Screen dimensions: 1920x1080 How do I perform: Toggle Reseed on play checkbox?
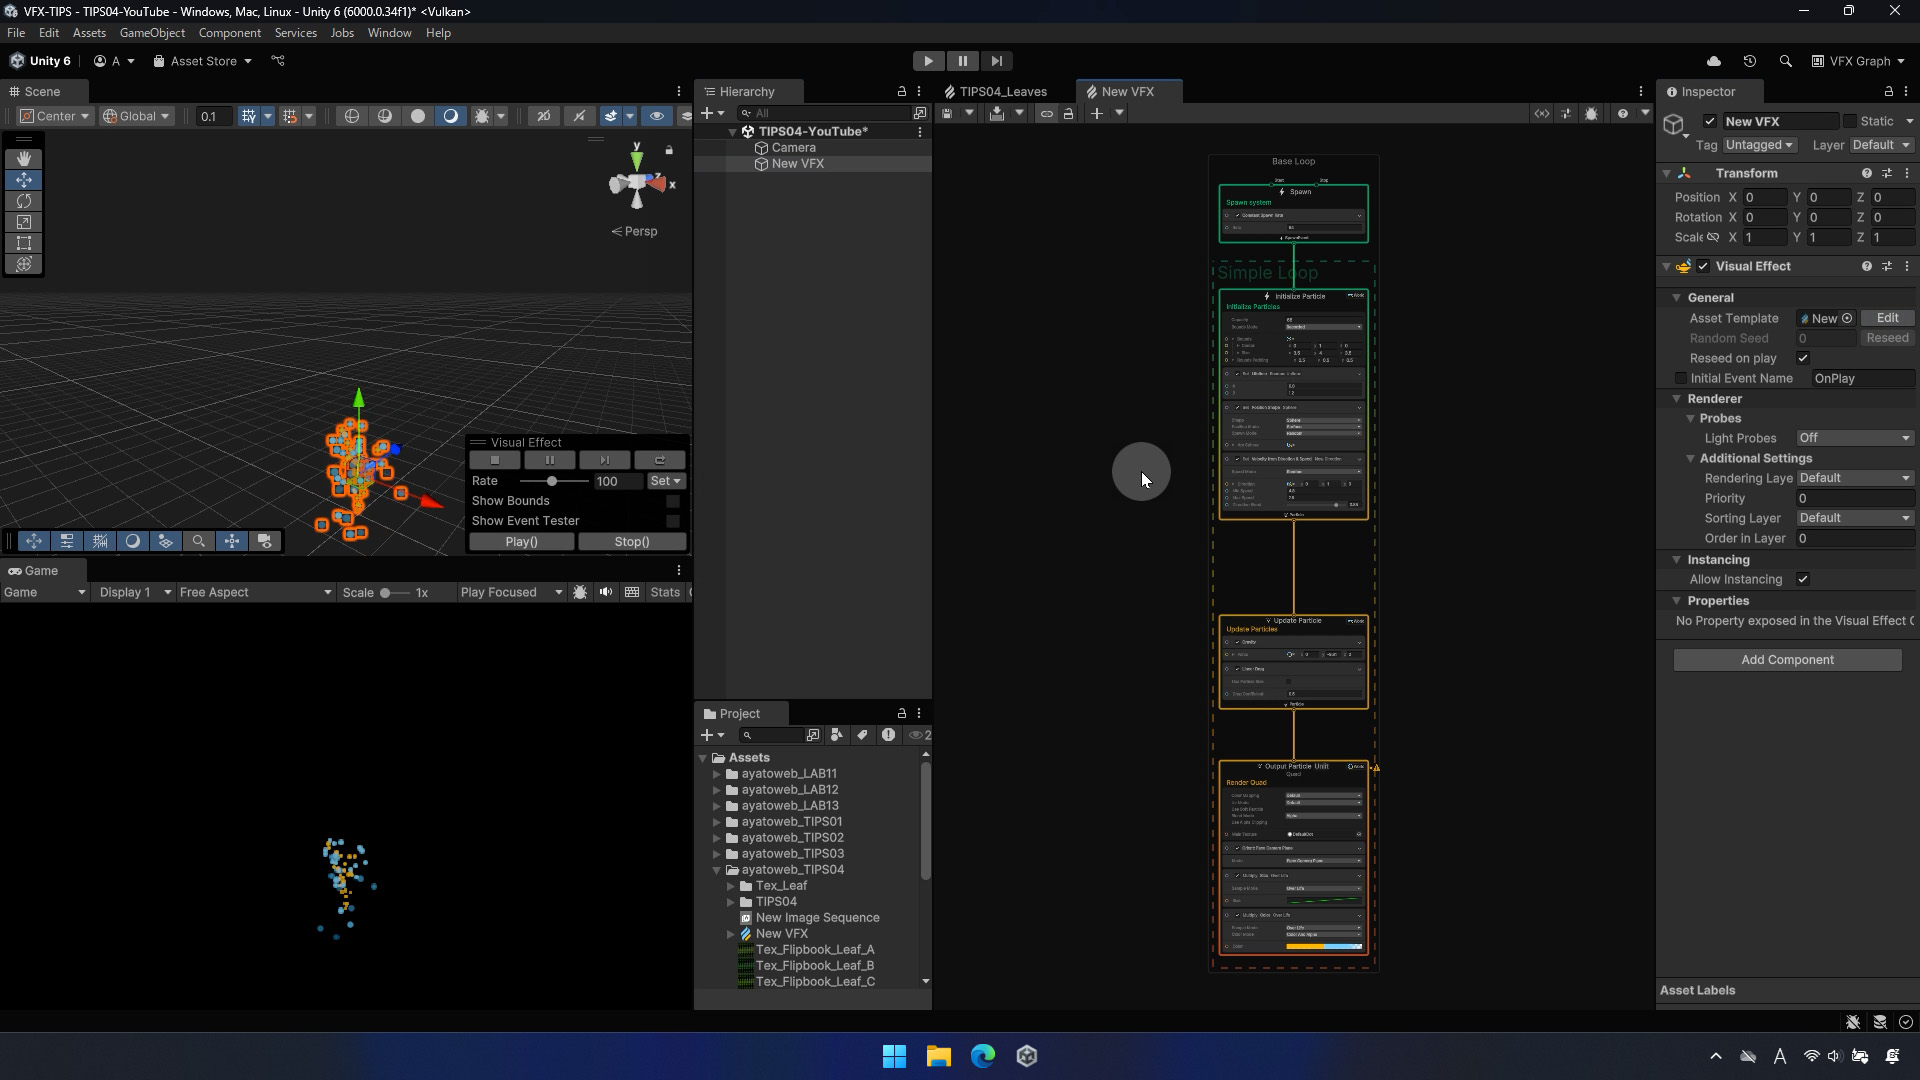coord(1803,358)
